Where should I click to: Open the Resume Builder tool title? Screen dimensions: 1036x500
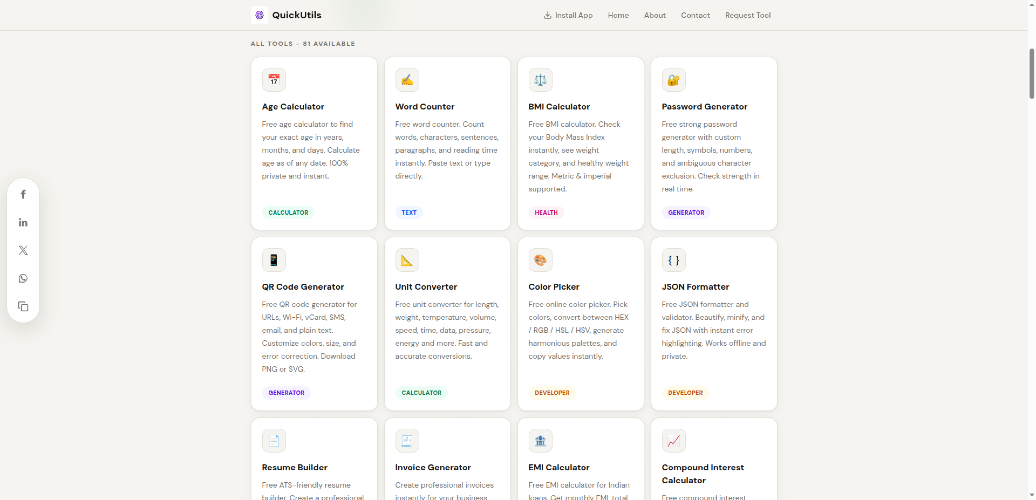pyautogui.click(x=295, y=467)
